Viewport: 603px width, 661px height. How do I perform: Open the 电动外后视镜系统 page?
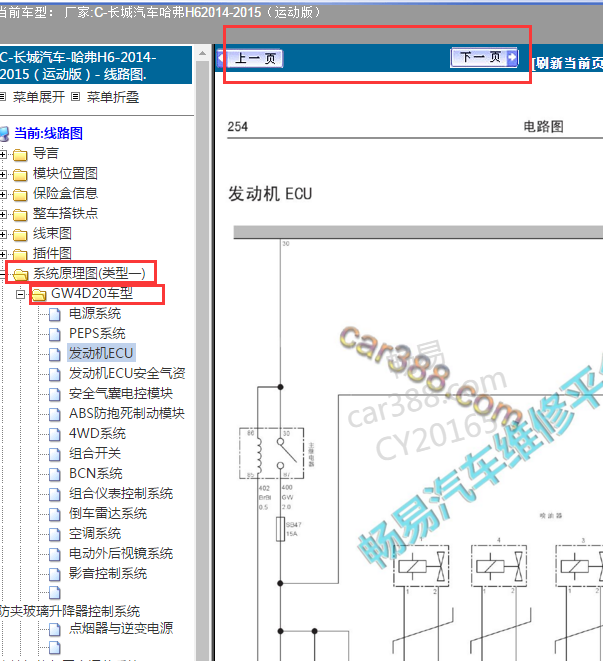click(x=121, y=554)
